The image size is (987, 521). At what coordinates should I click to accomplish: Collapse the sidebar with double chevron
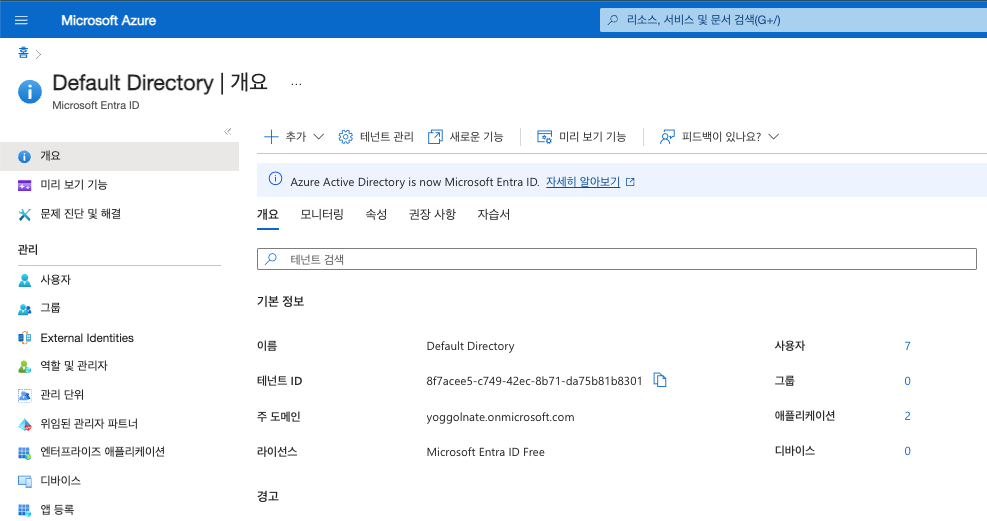228,132
